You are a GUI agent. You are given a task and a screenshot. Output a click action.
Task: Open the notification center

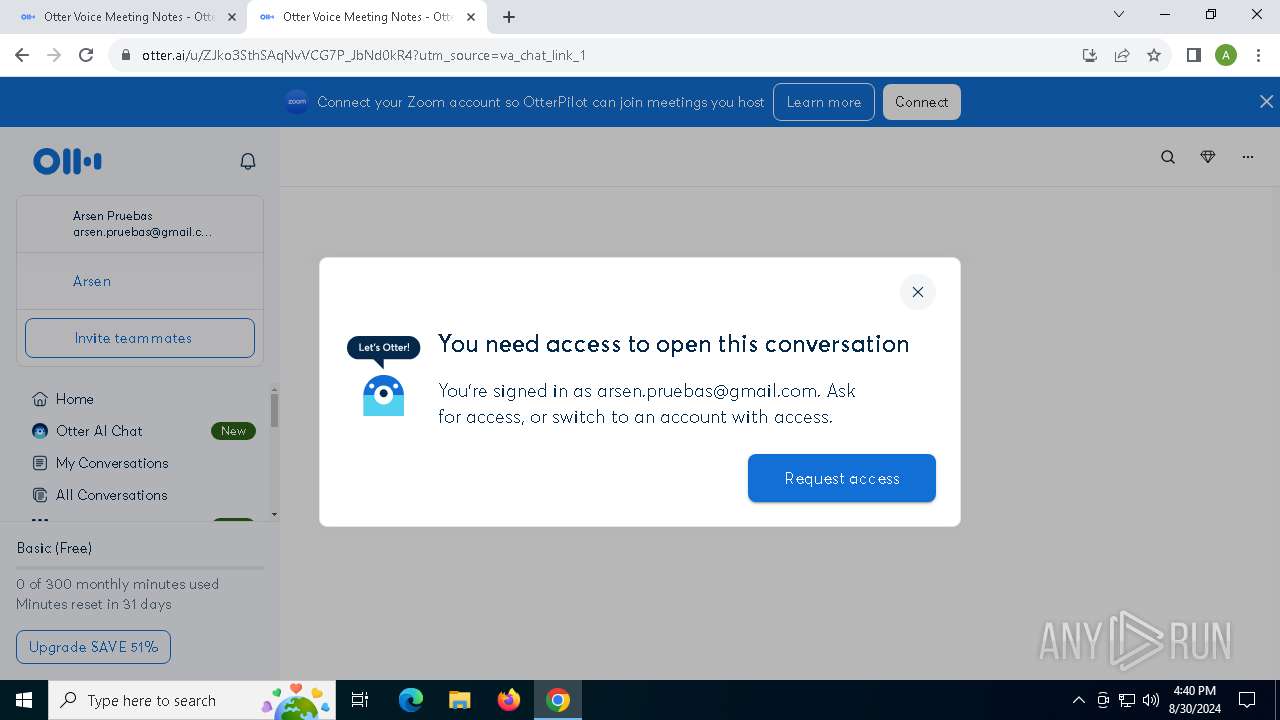click(x=1247, y=700)
